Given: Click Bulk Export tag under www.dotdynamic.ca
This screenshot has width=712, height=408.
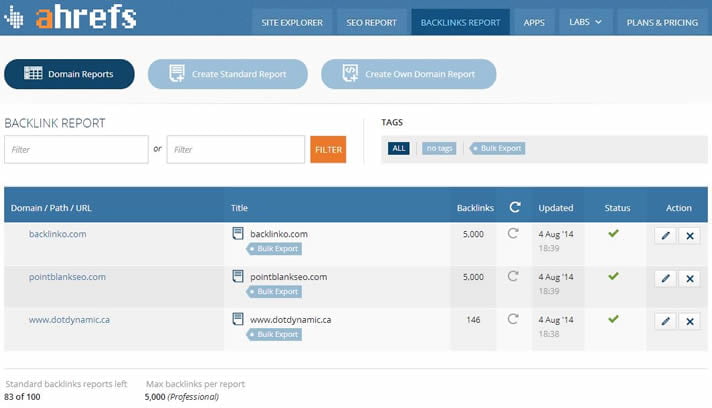Looking at the screenshot, I should point(274,334).
